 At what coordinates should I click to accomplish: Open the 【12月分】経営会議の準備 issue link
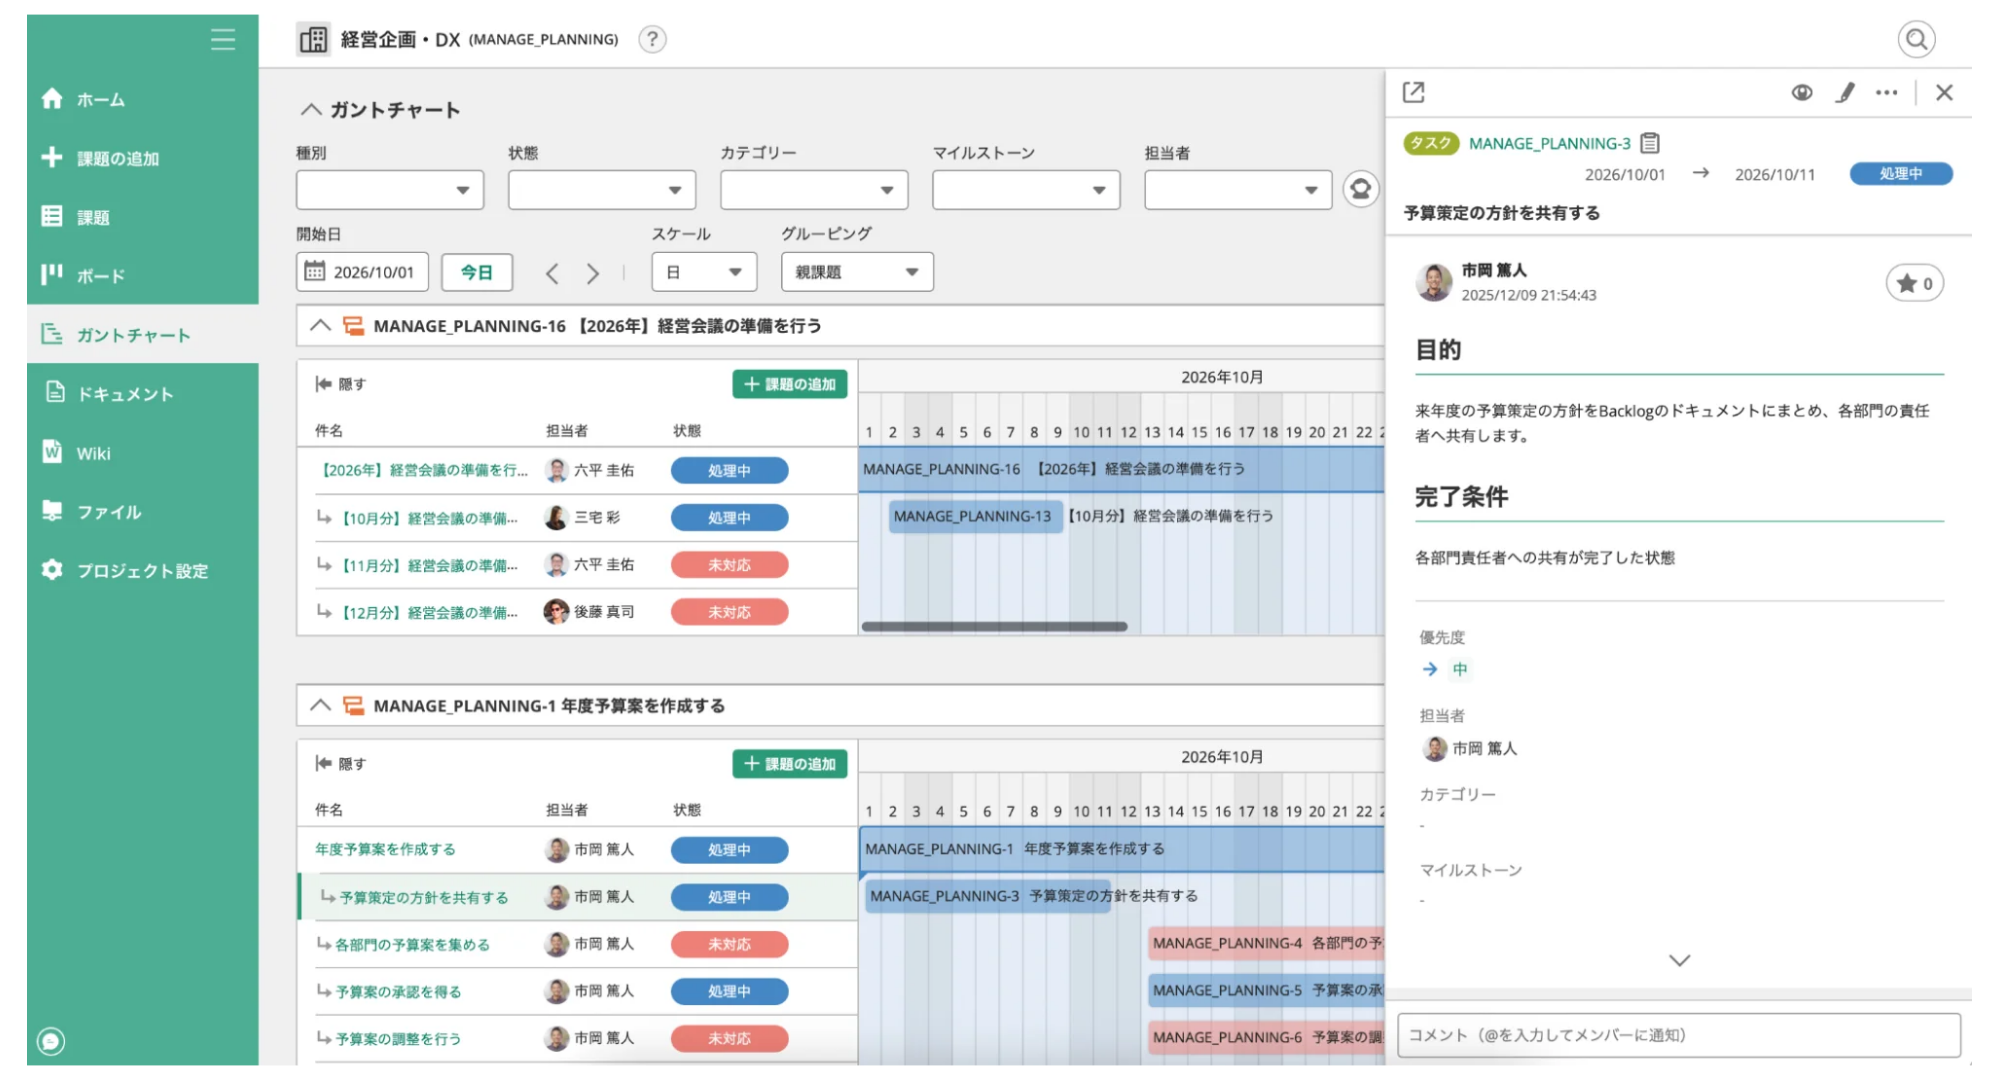tap(428, 612)
